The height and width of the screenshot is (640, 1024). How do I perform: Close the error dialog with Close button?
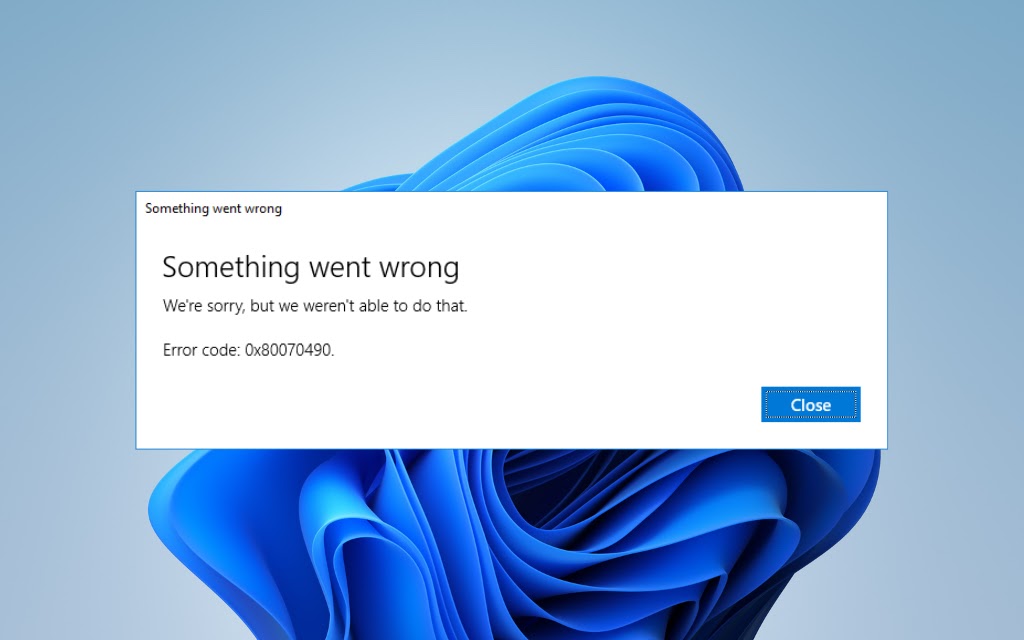pyautogui.click(x=810, y=404)
